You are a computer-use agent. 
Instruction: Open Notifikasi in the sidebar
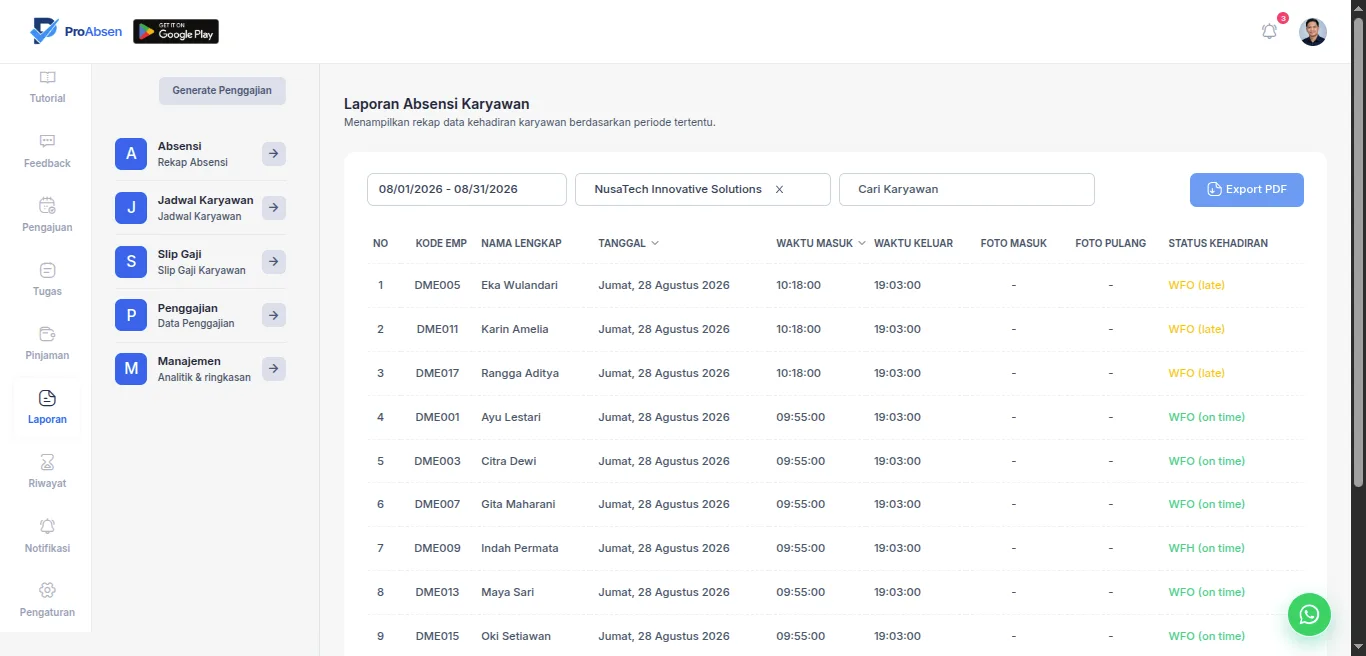[47, 536]
